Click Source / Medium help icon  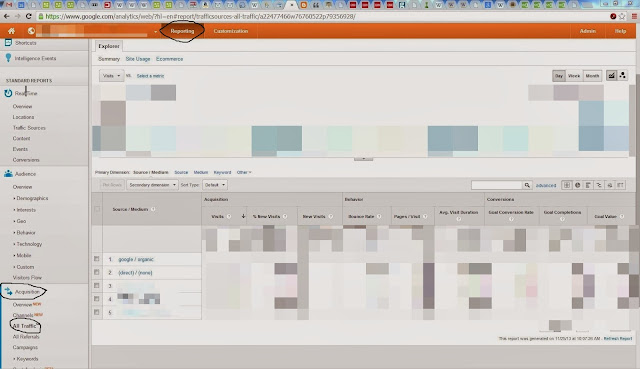pos(153,209)
